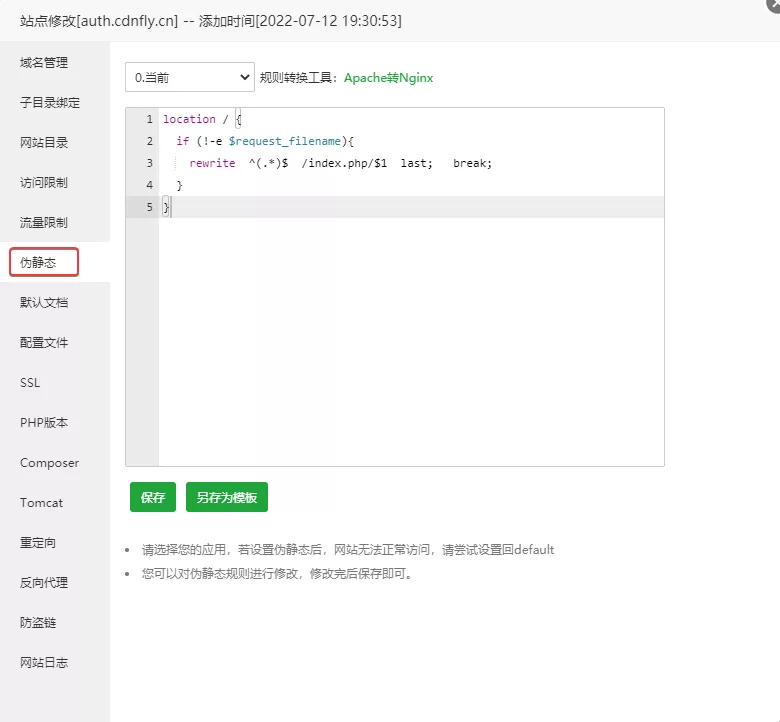Screen dimensions: 780x722
Task: Click 'break;' at end of line 3
Action: click(472, 163)
